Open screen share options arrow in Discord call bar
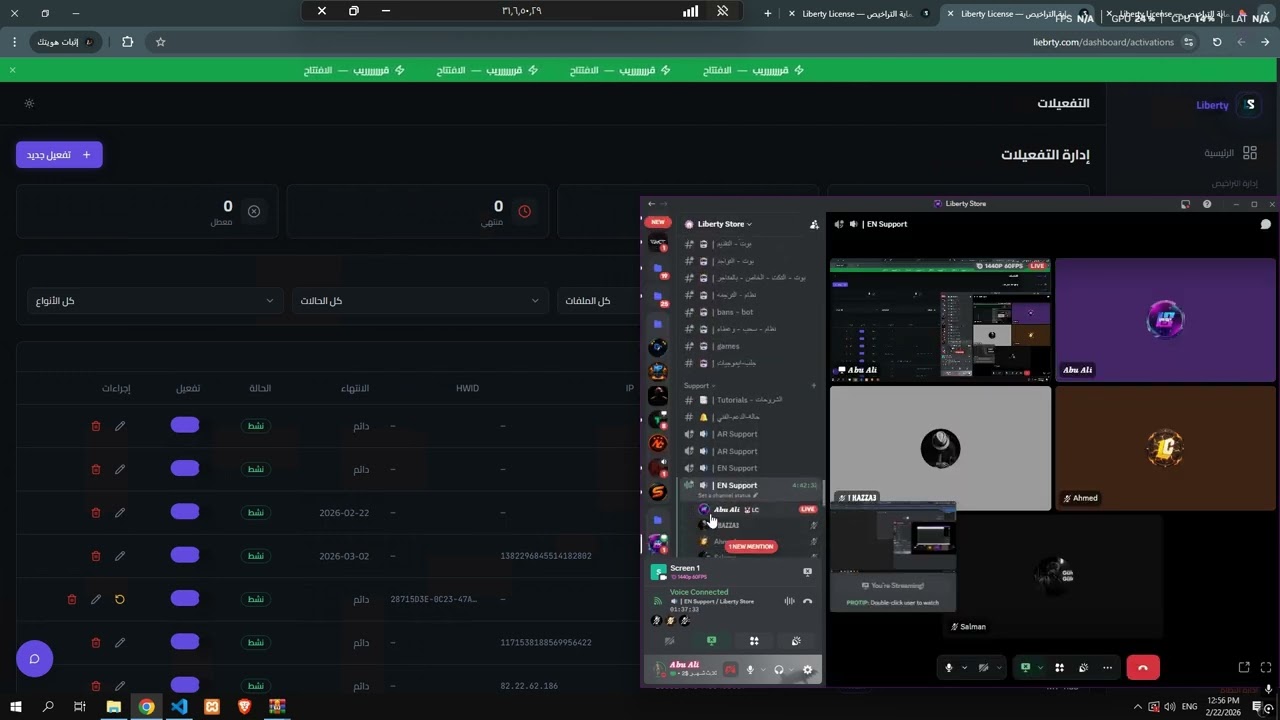The image size is (1280, 720). point(1040,667)
